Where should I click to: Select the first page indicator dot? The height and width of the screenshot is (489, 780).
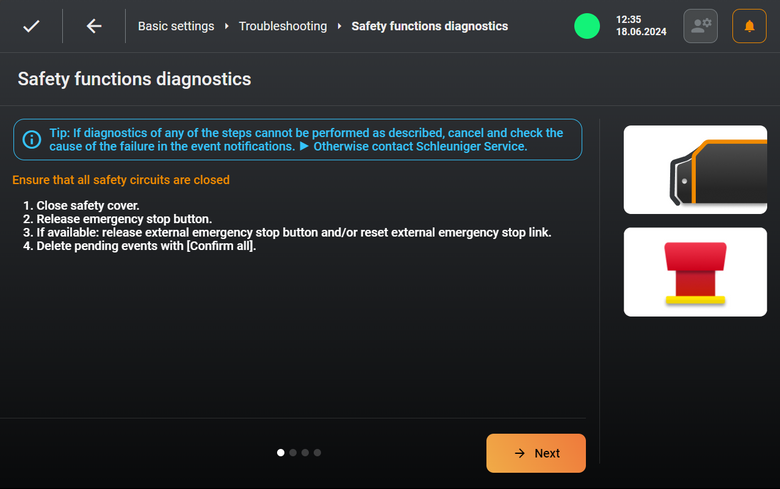281,453
